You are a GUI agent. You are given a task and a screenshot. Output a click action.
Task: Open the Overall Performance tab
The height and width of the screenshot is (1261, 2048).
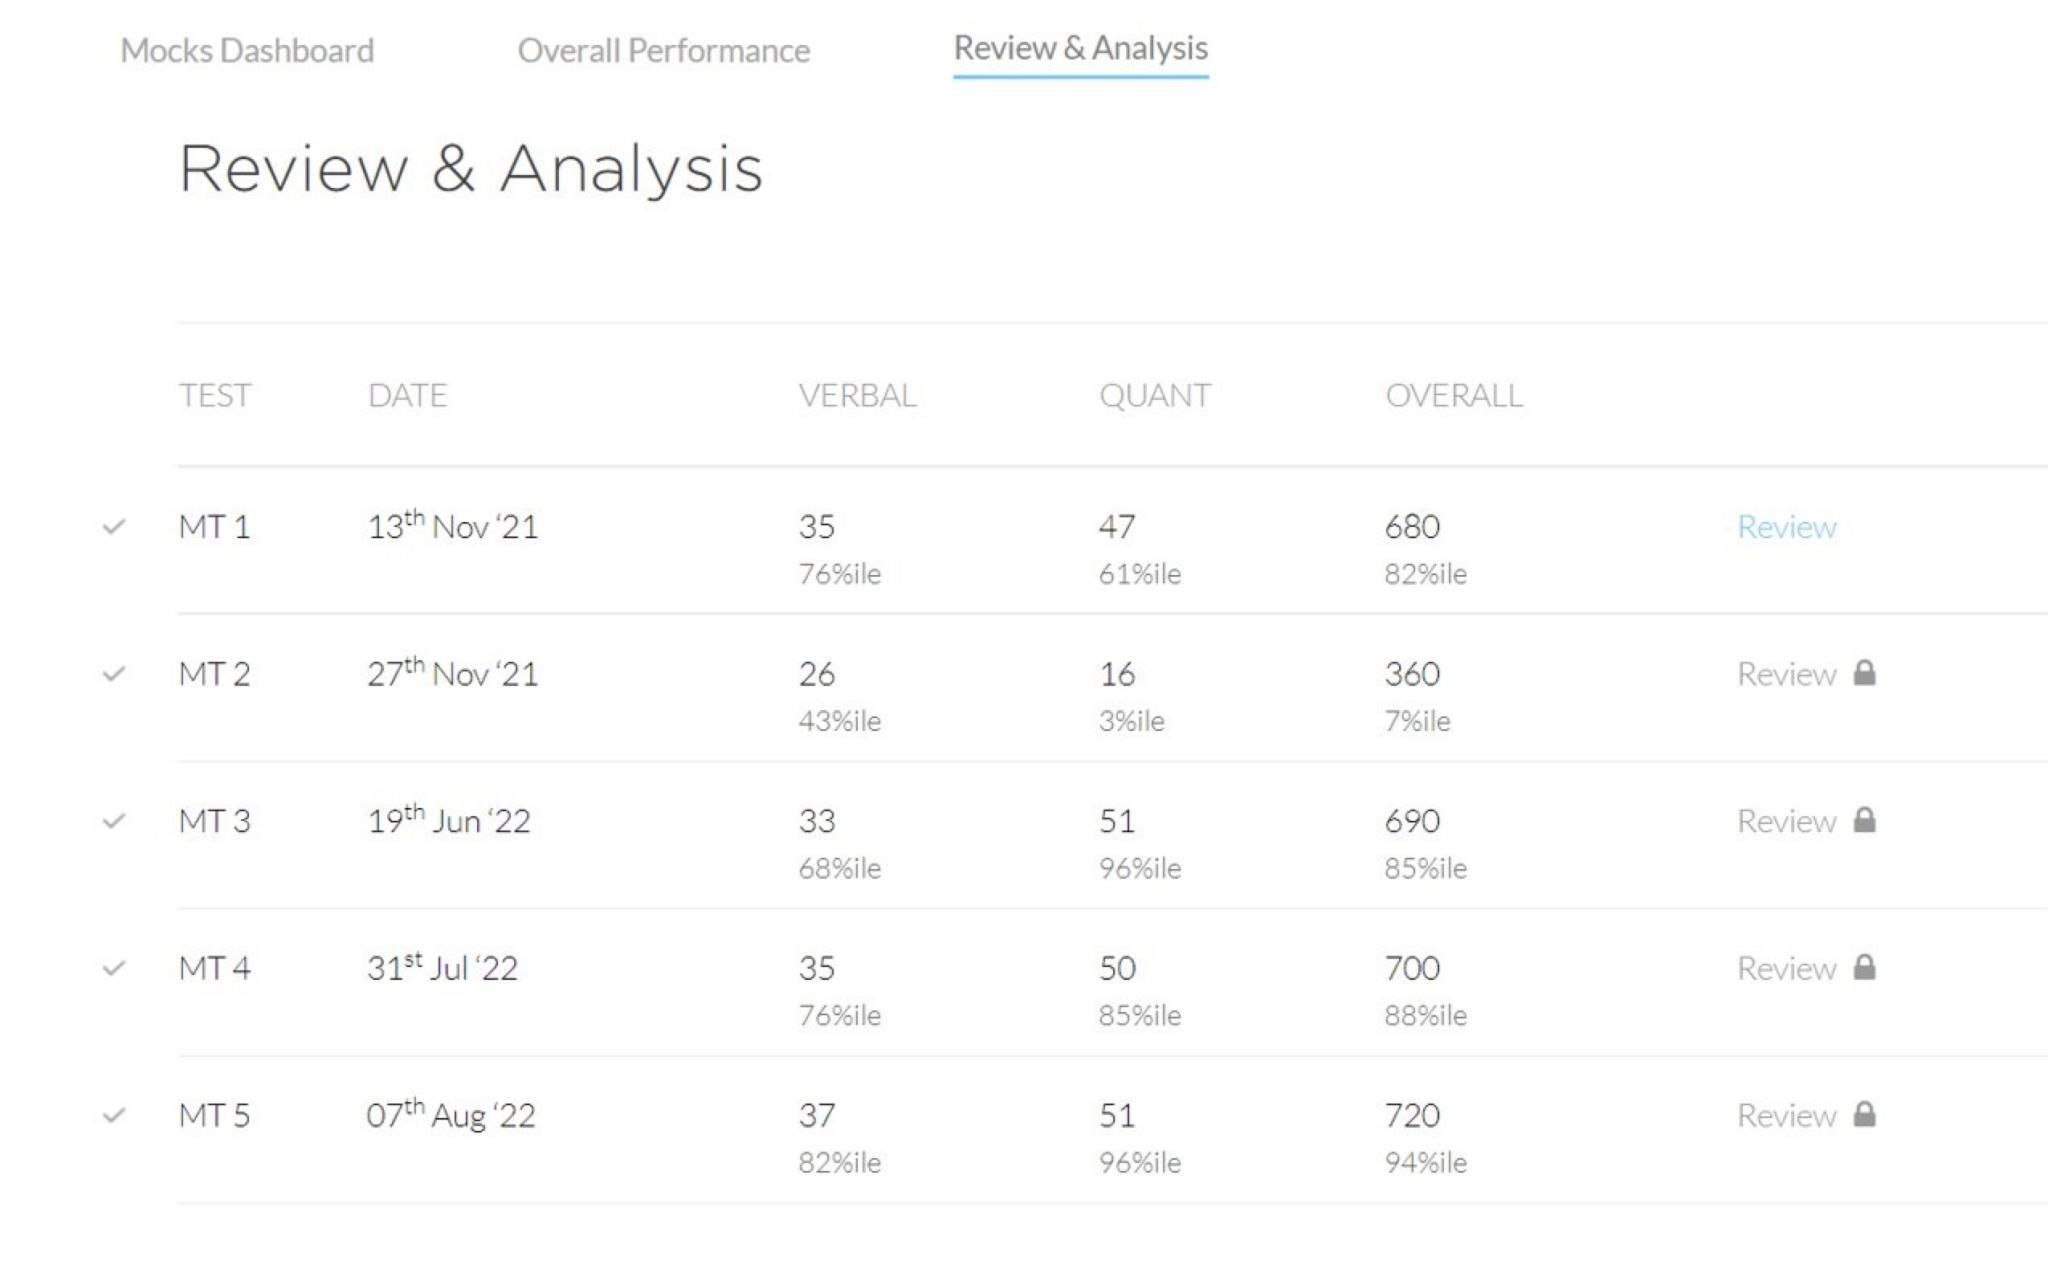(662, 49)
